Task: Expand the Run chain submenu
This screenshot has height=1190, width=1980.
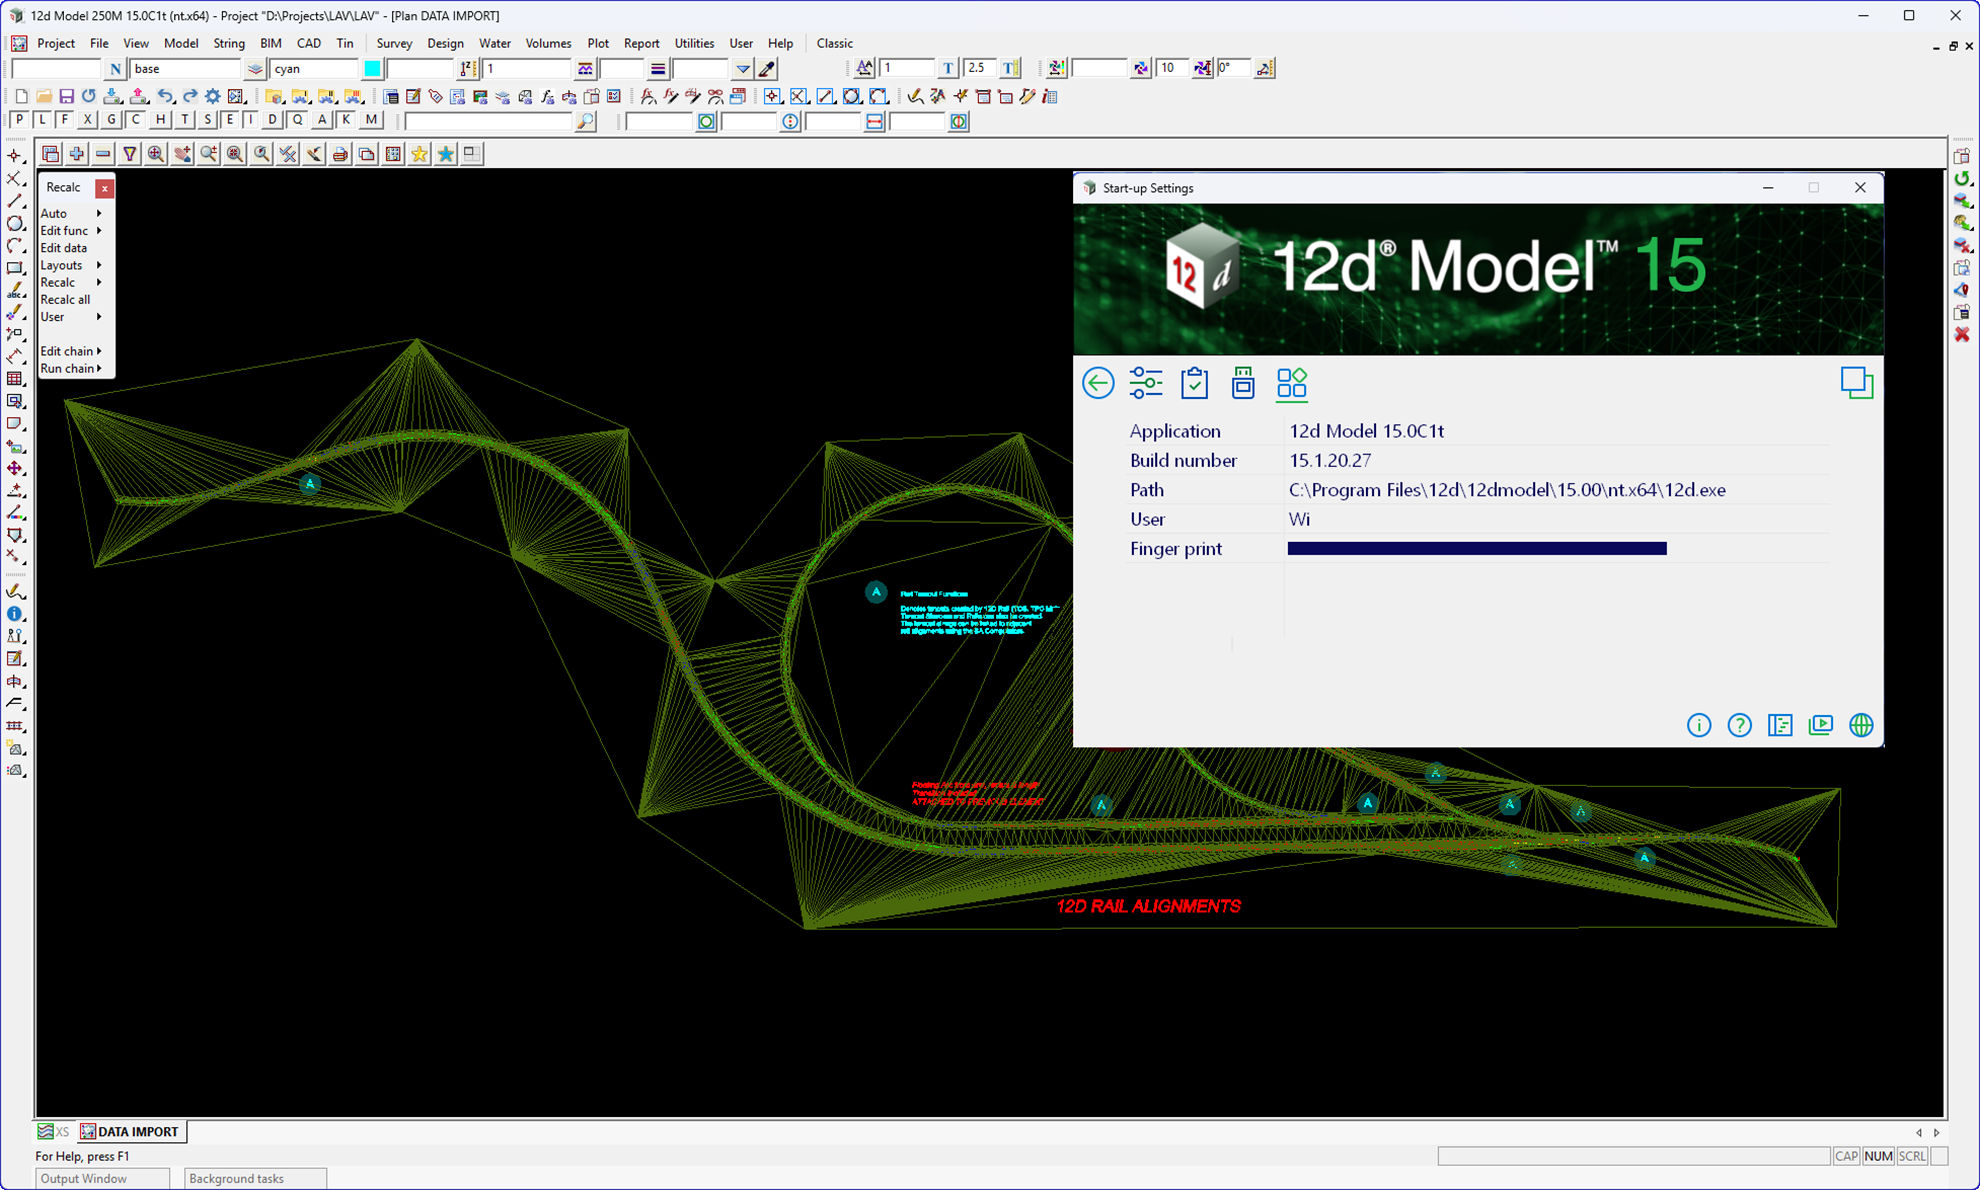Action: pos(72,368)
